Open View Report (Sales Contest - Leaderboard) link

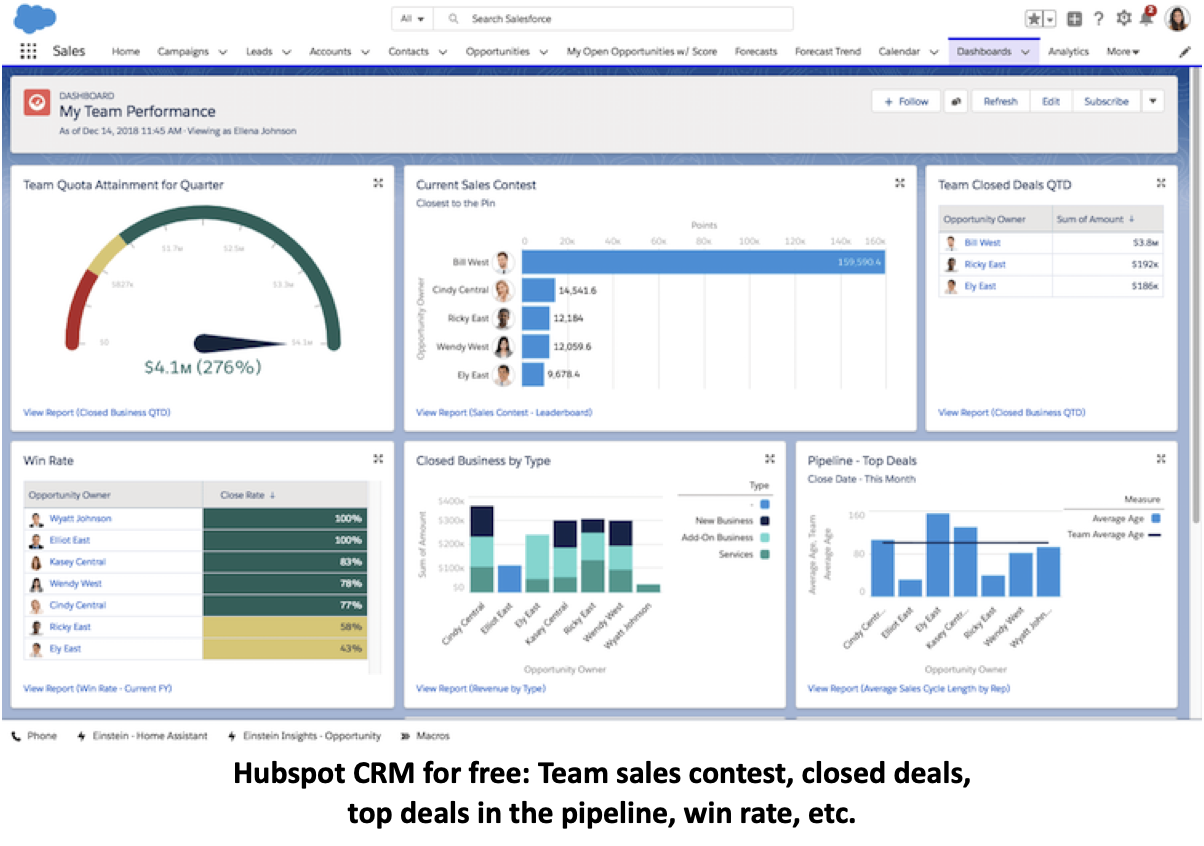[504, 412]
